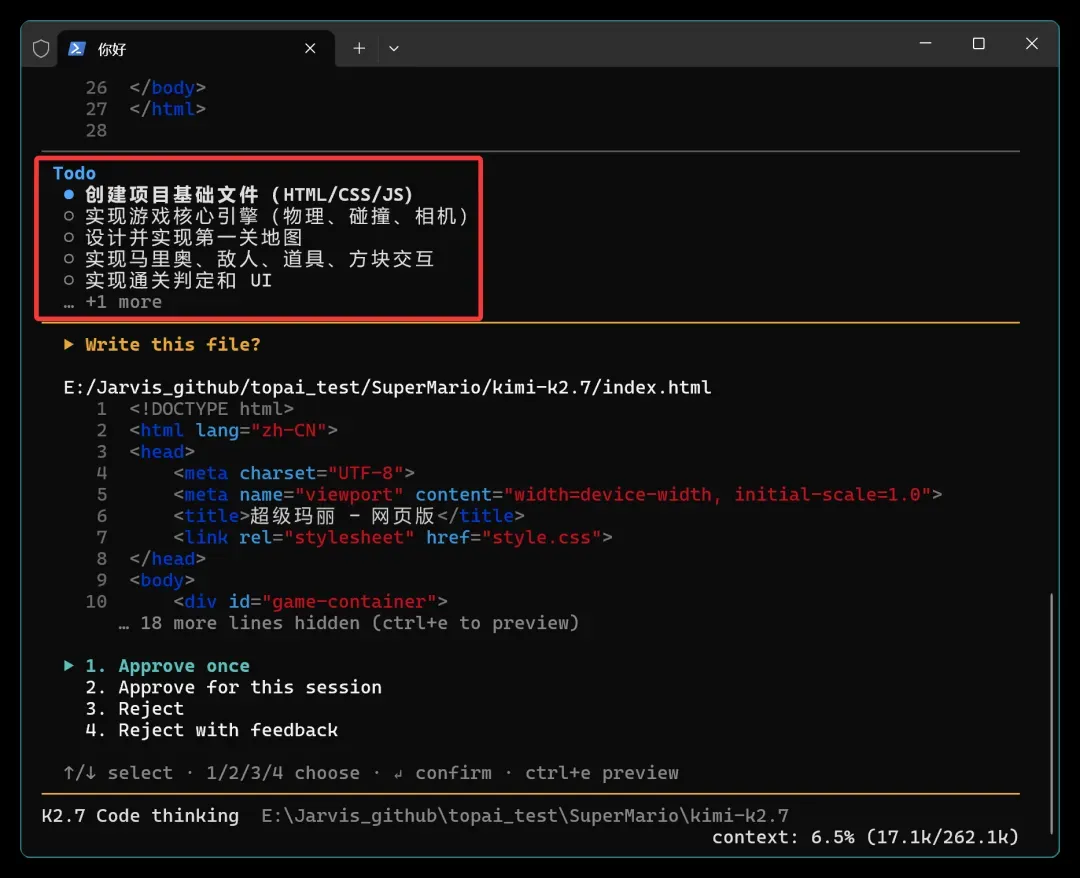Click the line with meta charset UTF-8
1080x878 pixels.
294,473
